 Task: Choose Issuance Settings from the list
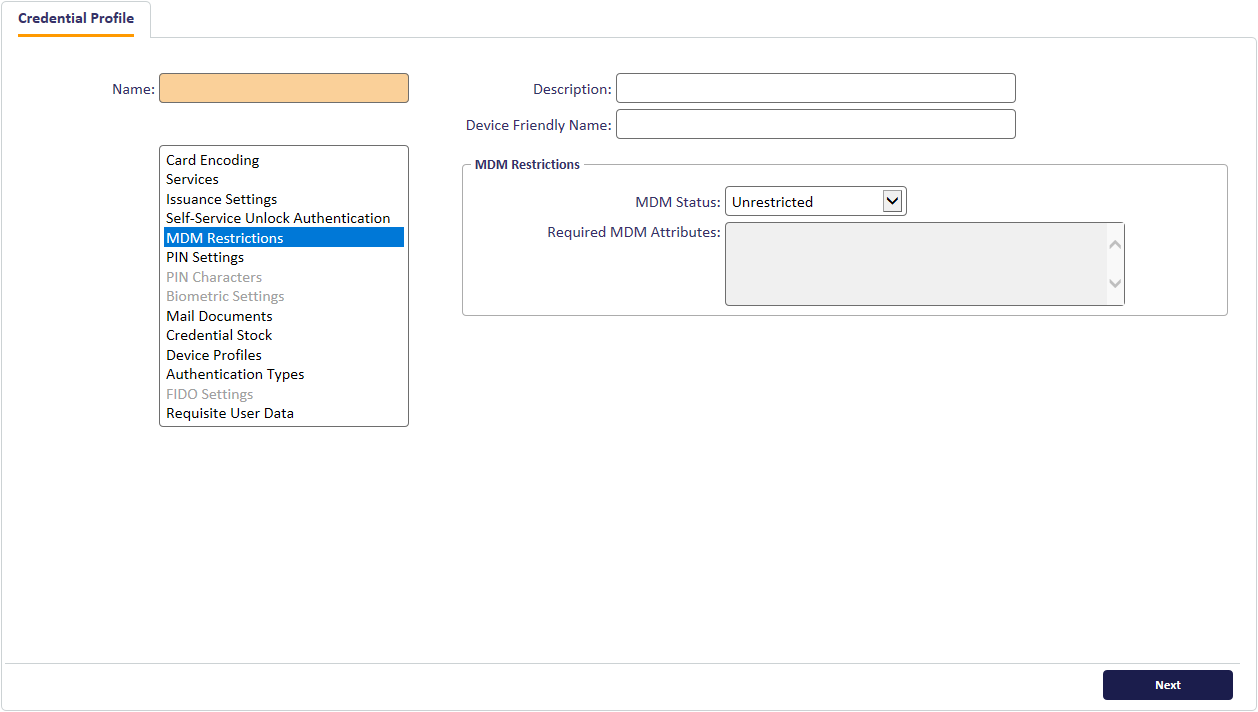point(222,199)
